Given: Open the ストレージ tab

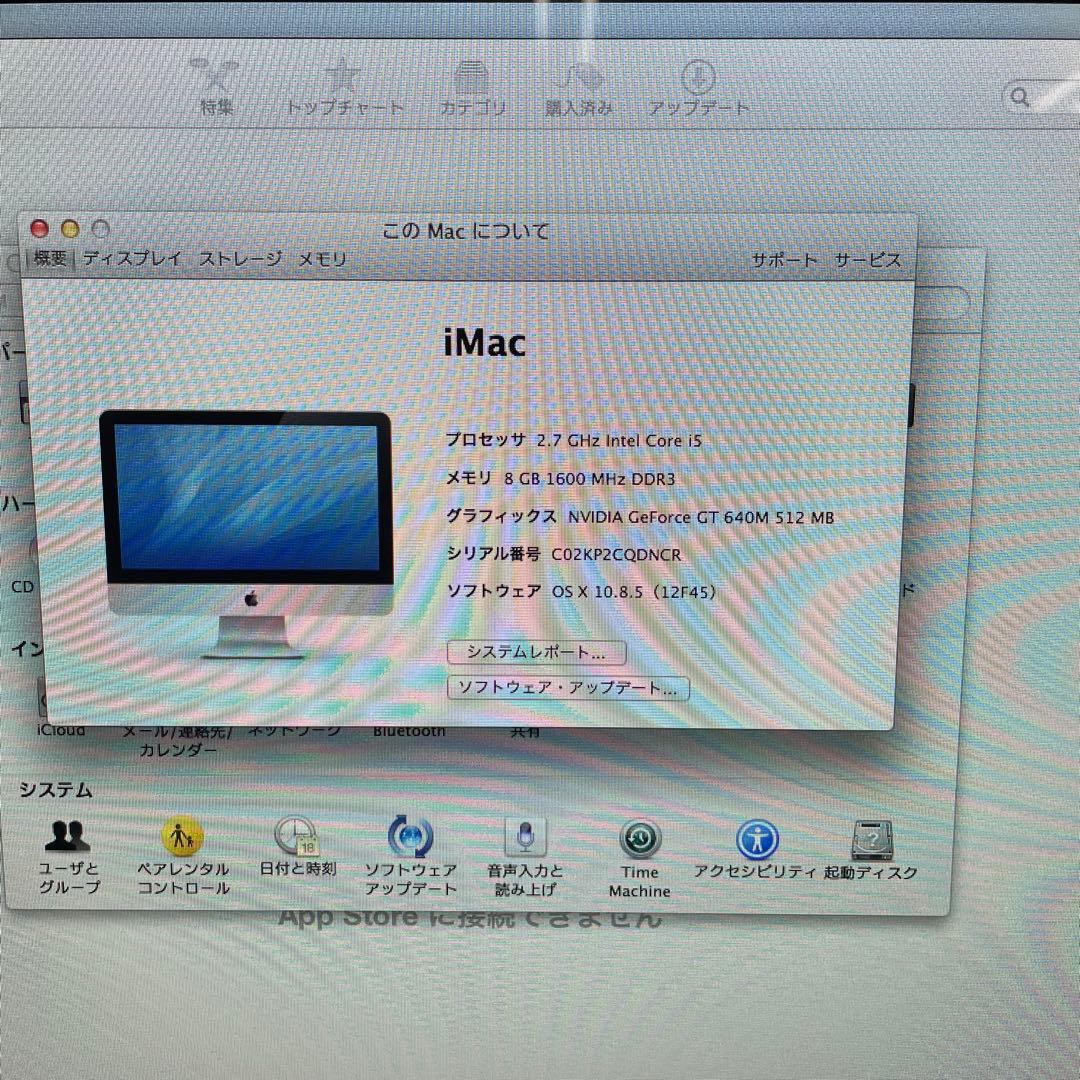Looking at the screenshot, I should [x=242, y=259].
